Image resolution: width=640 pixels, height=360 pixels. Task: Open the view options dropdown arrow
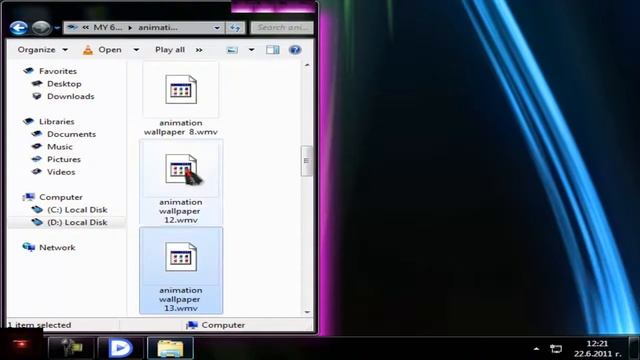251,50
